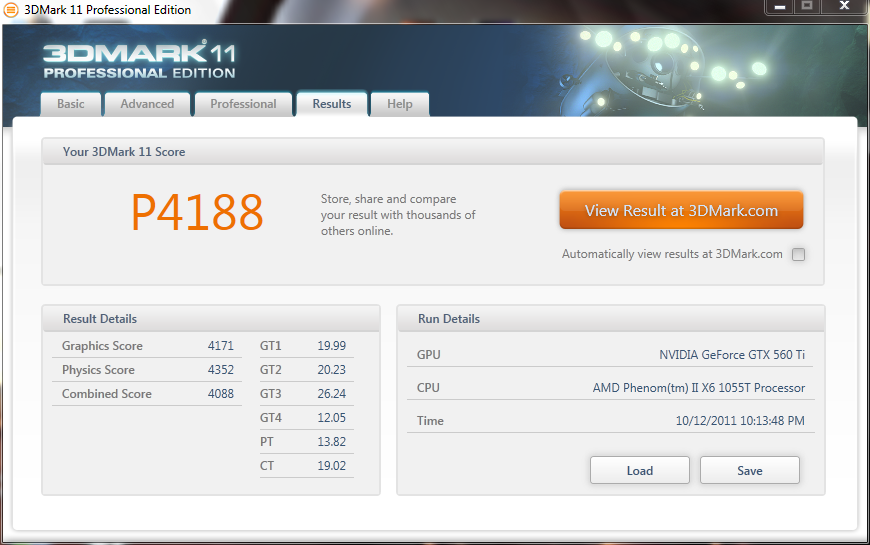Switch to the Advanced tab
The height and width of the screenshot is (545, 870).
coord(147,104)
